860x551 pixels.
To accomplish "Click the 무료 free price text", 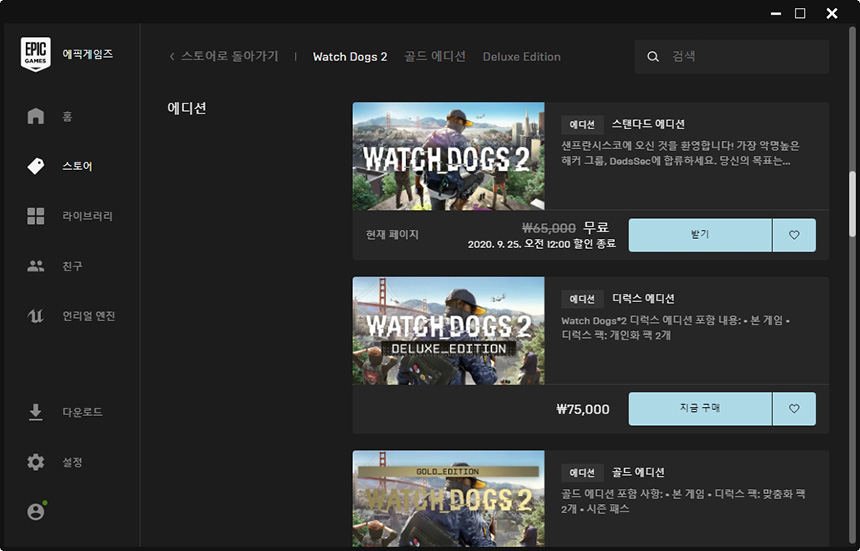I will (596, 227).
